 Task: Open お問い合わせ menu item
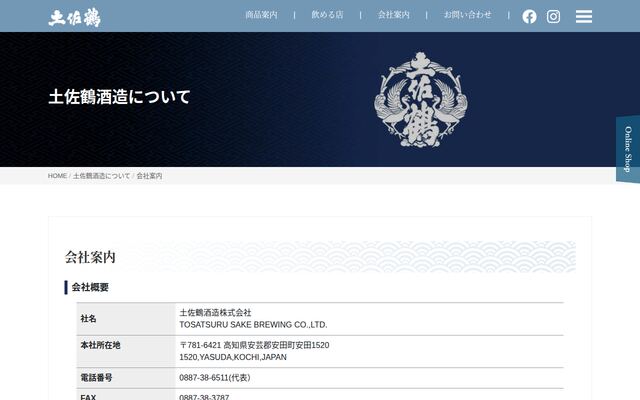click(x=467, y=15)
